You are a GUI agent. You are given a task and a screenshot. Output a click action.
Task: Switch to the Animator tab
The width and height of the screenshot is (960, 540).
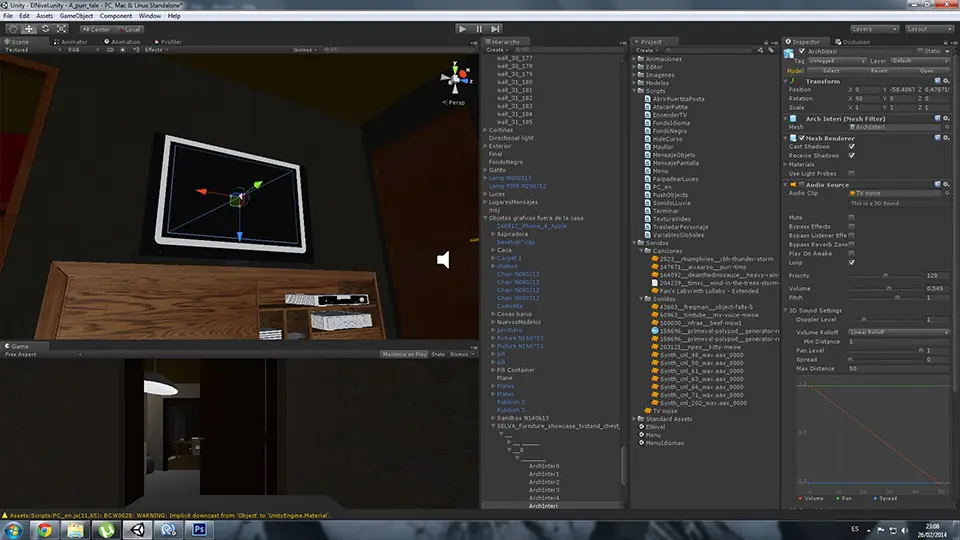70,42
